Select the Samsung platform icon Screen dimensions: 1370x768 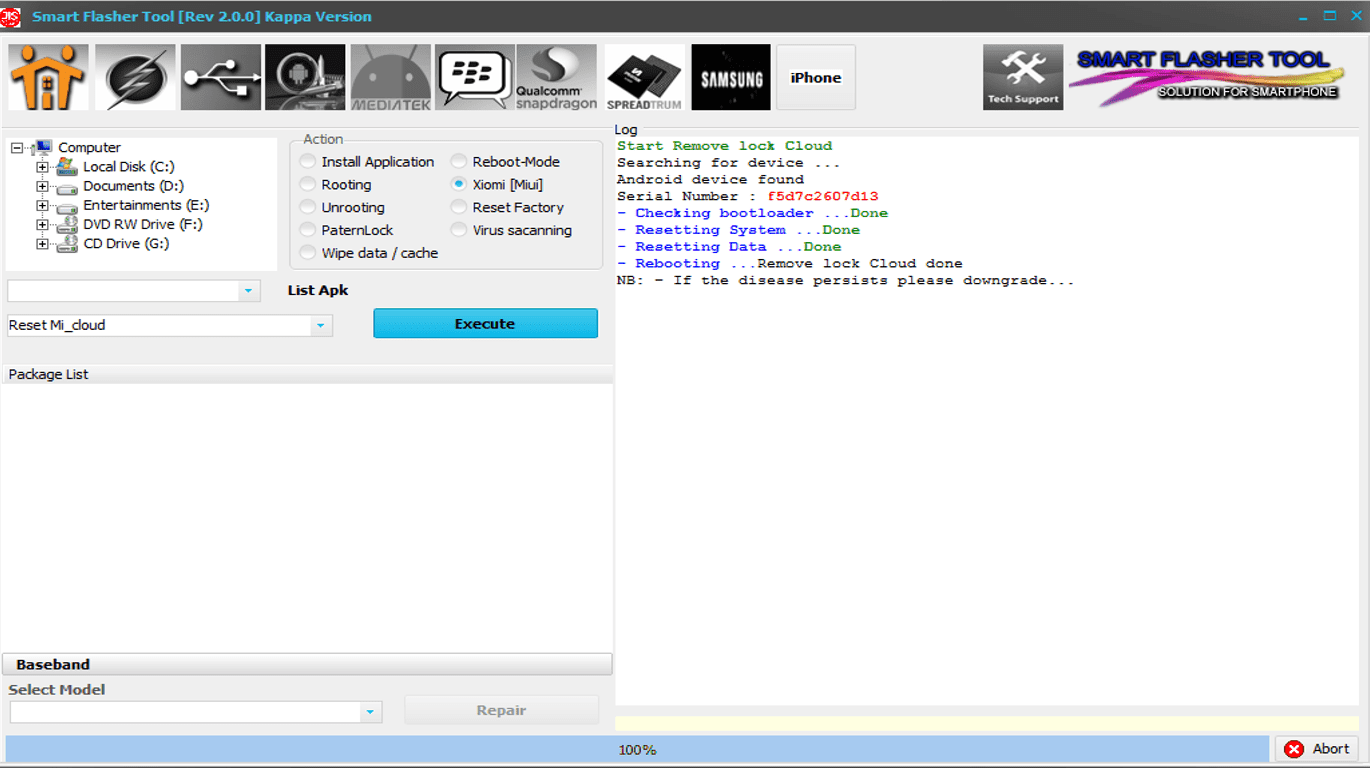click(731, 77)
